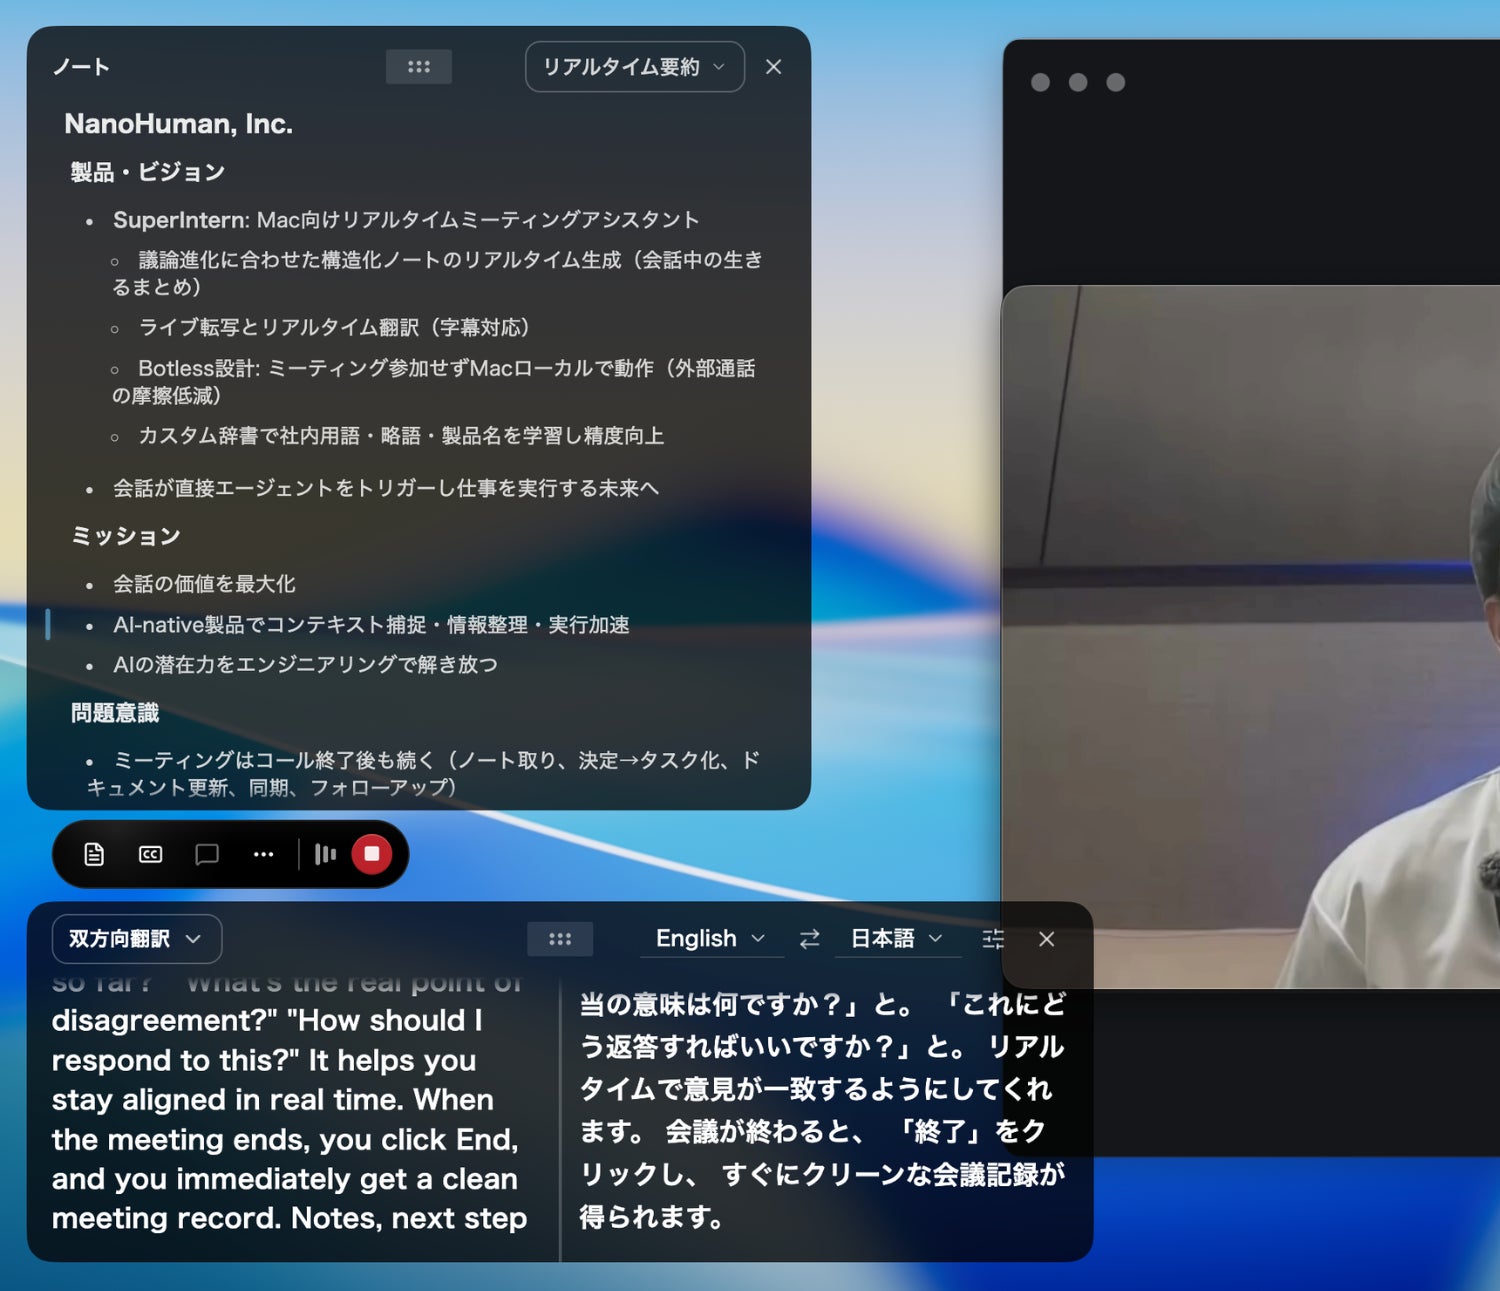
Task: Click middle gray dot in dark window
Action: click(1078, 82)
